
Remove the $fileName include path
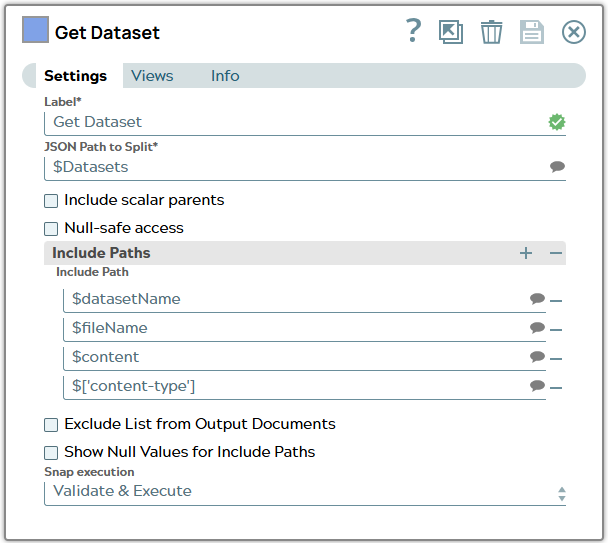pyautogui.click(x=556, y=330)
